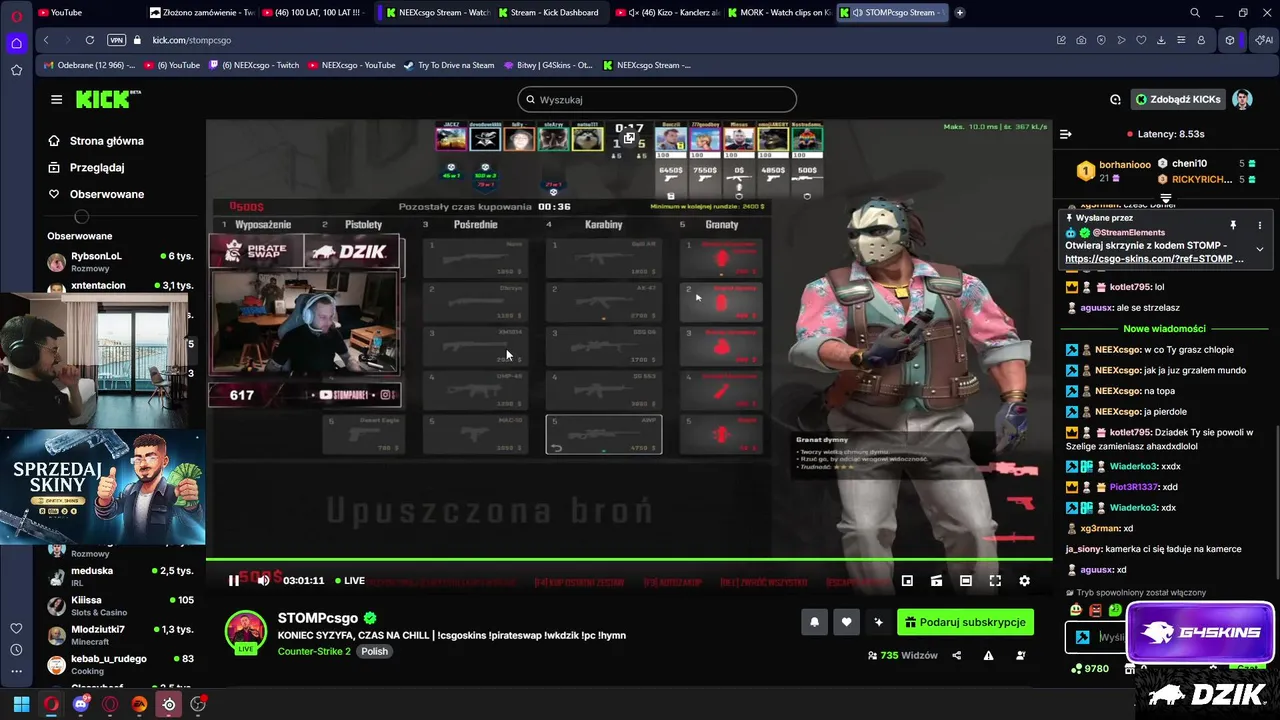Open Opera sidebar bookmarks star icon
1280x720 pixels.
pyautogui.click(x=16, y=70)
